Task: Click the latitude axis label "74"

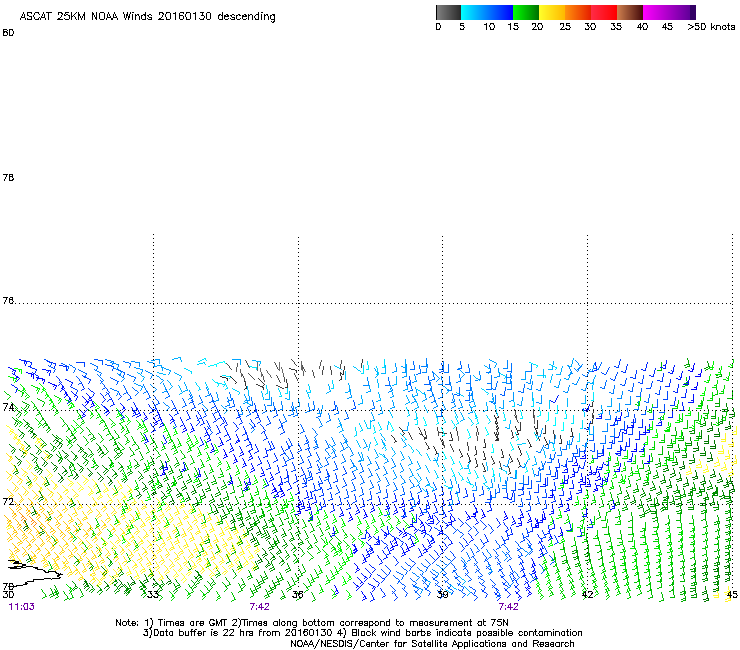Action: click(8, 407)
